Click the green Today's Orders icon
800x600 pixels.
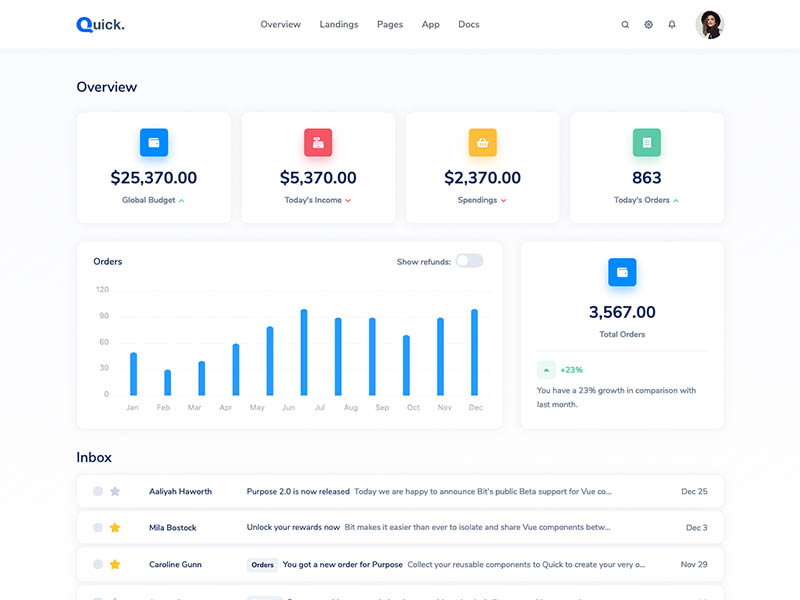[647, 142]
